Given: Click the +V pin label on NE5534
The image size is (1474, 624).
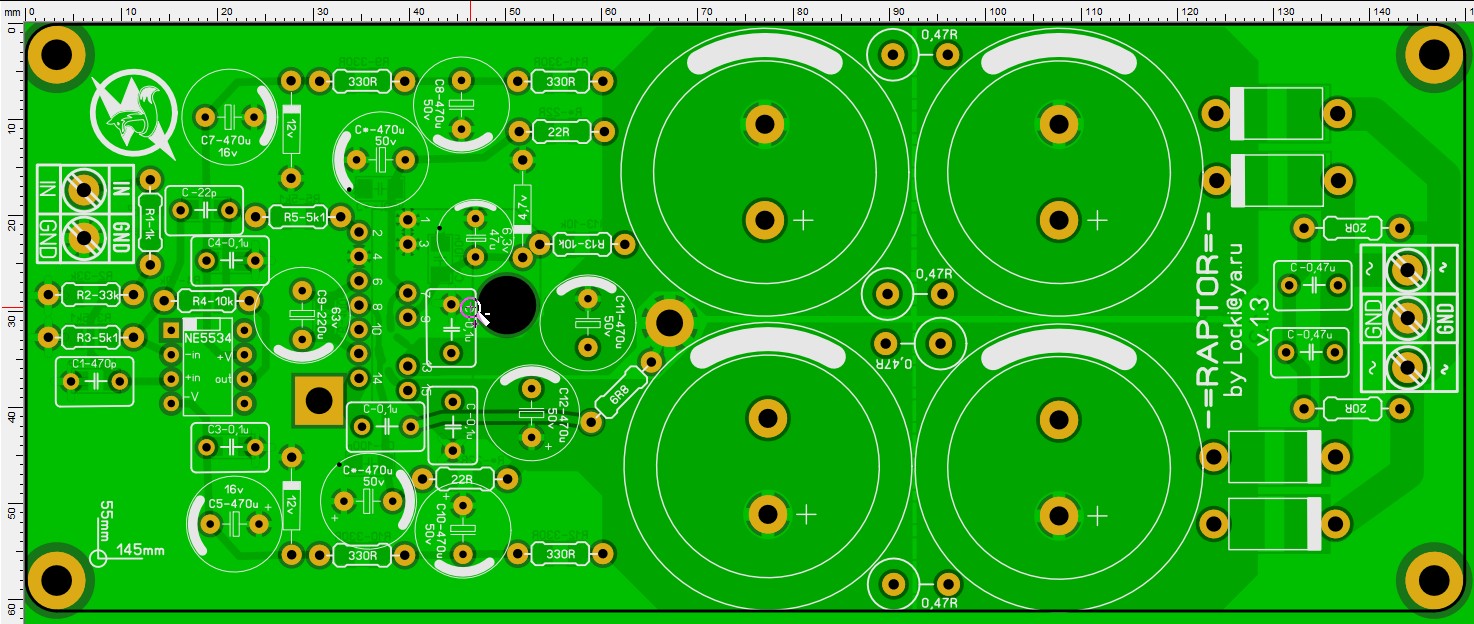Looking at the screenshot, I should click(x=223, y=356).
